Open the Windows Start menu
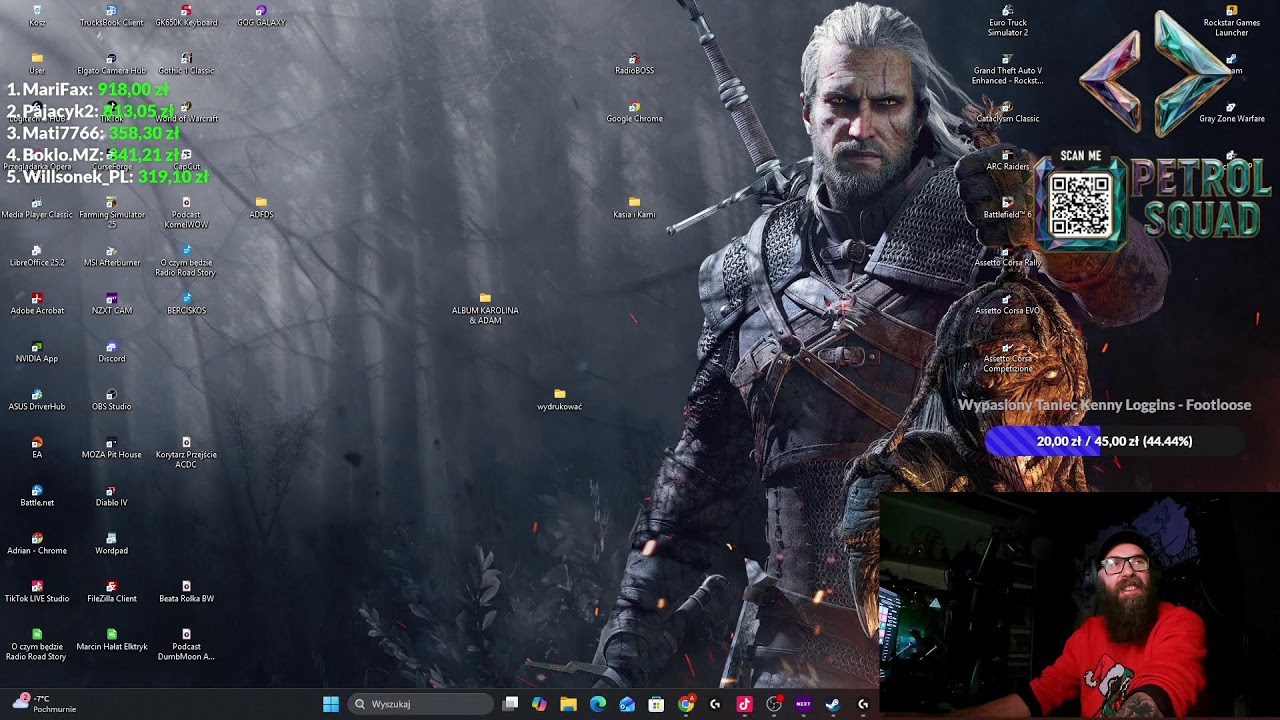1280x720 pixels. pos(331,704)
